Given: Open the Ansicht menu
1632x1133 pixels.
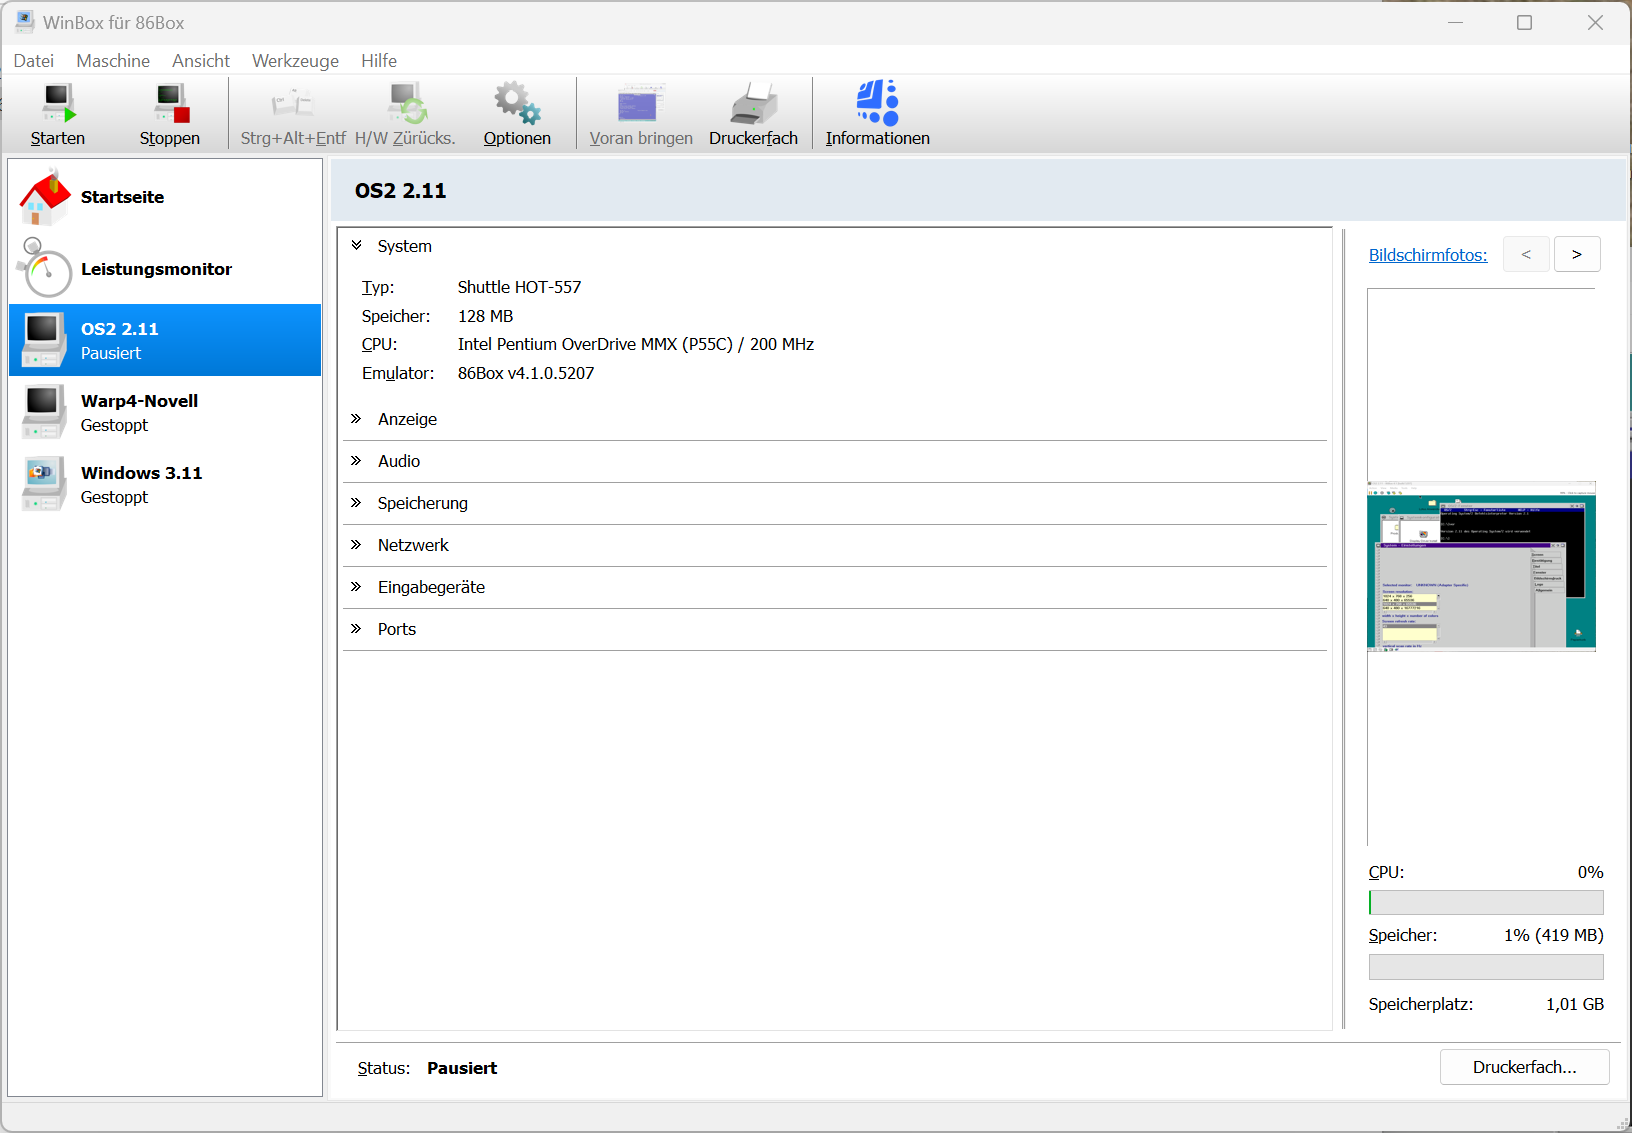Looking at the screenshot, I should 201,61.
